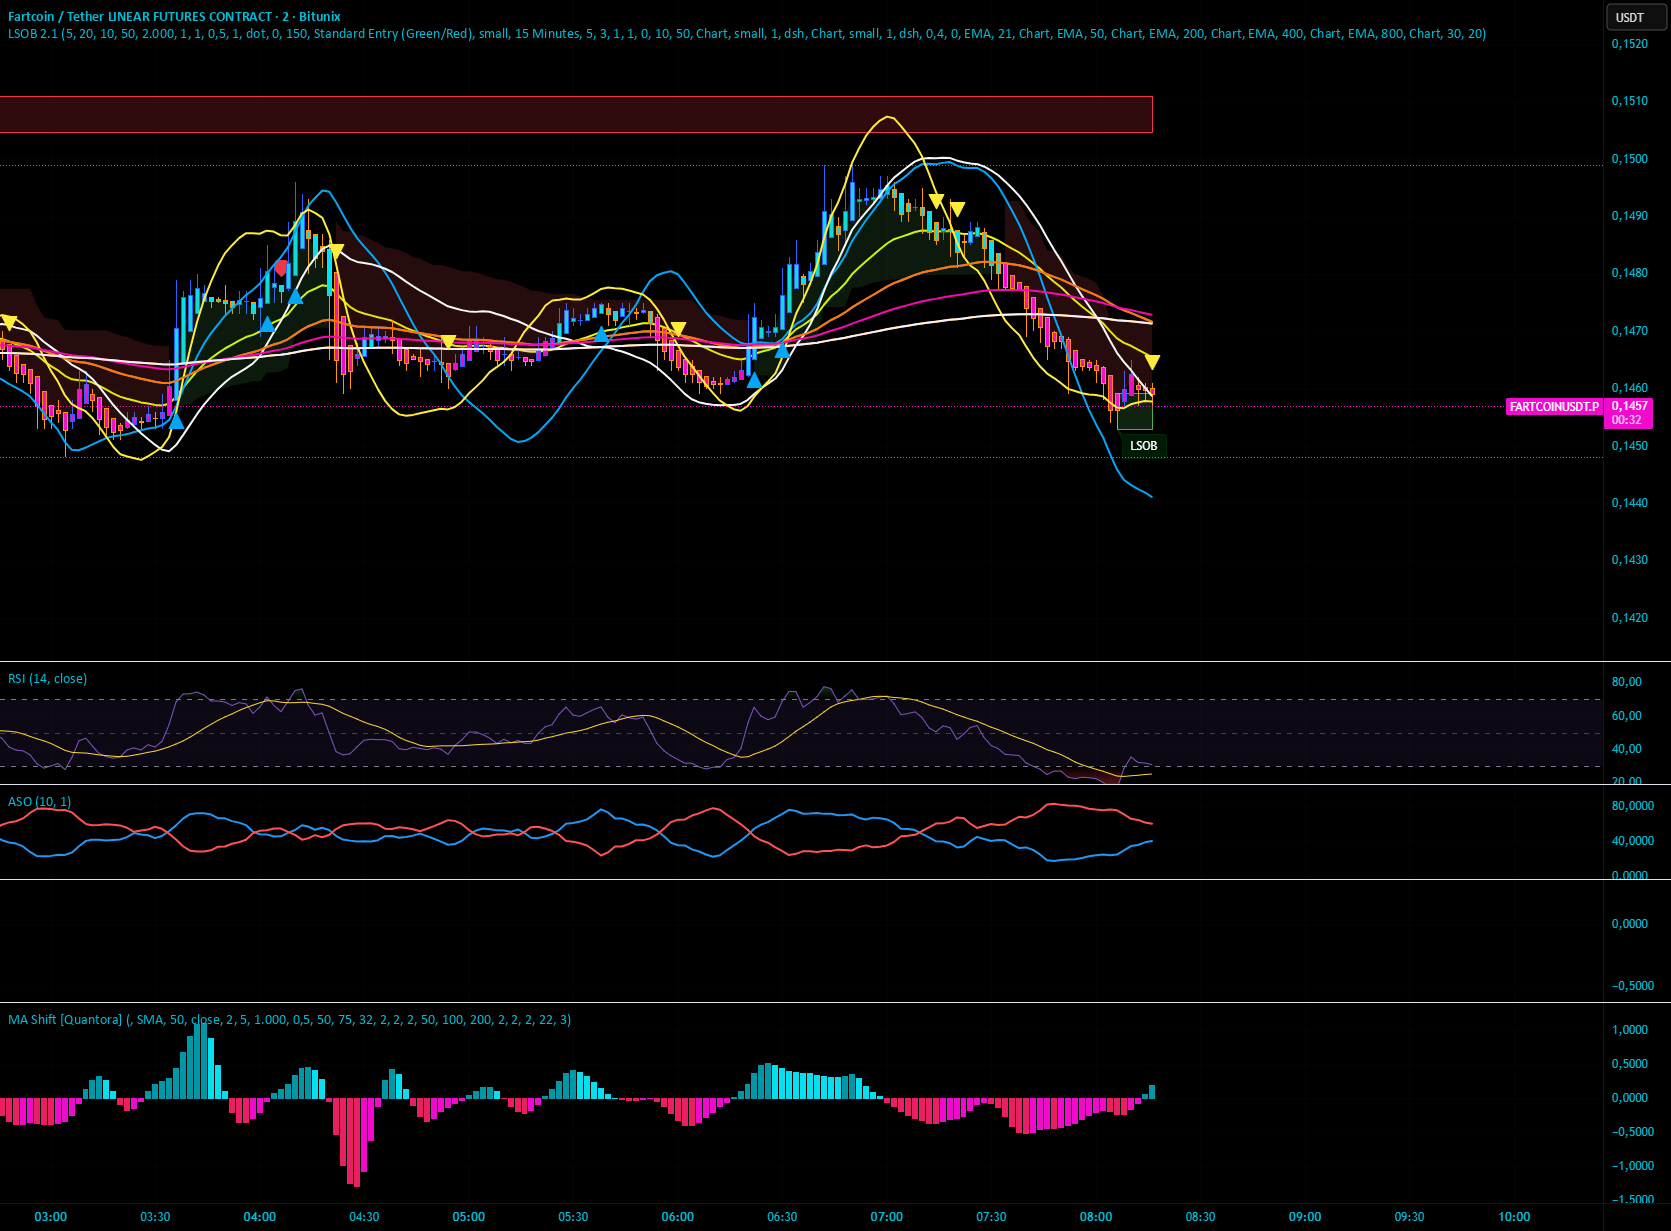Click the 08:00 time axis label
Viewport: 1671px width, 1231px height.
(x=1096, y=1217)
